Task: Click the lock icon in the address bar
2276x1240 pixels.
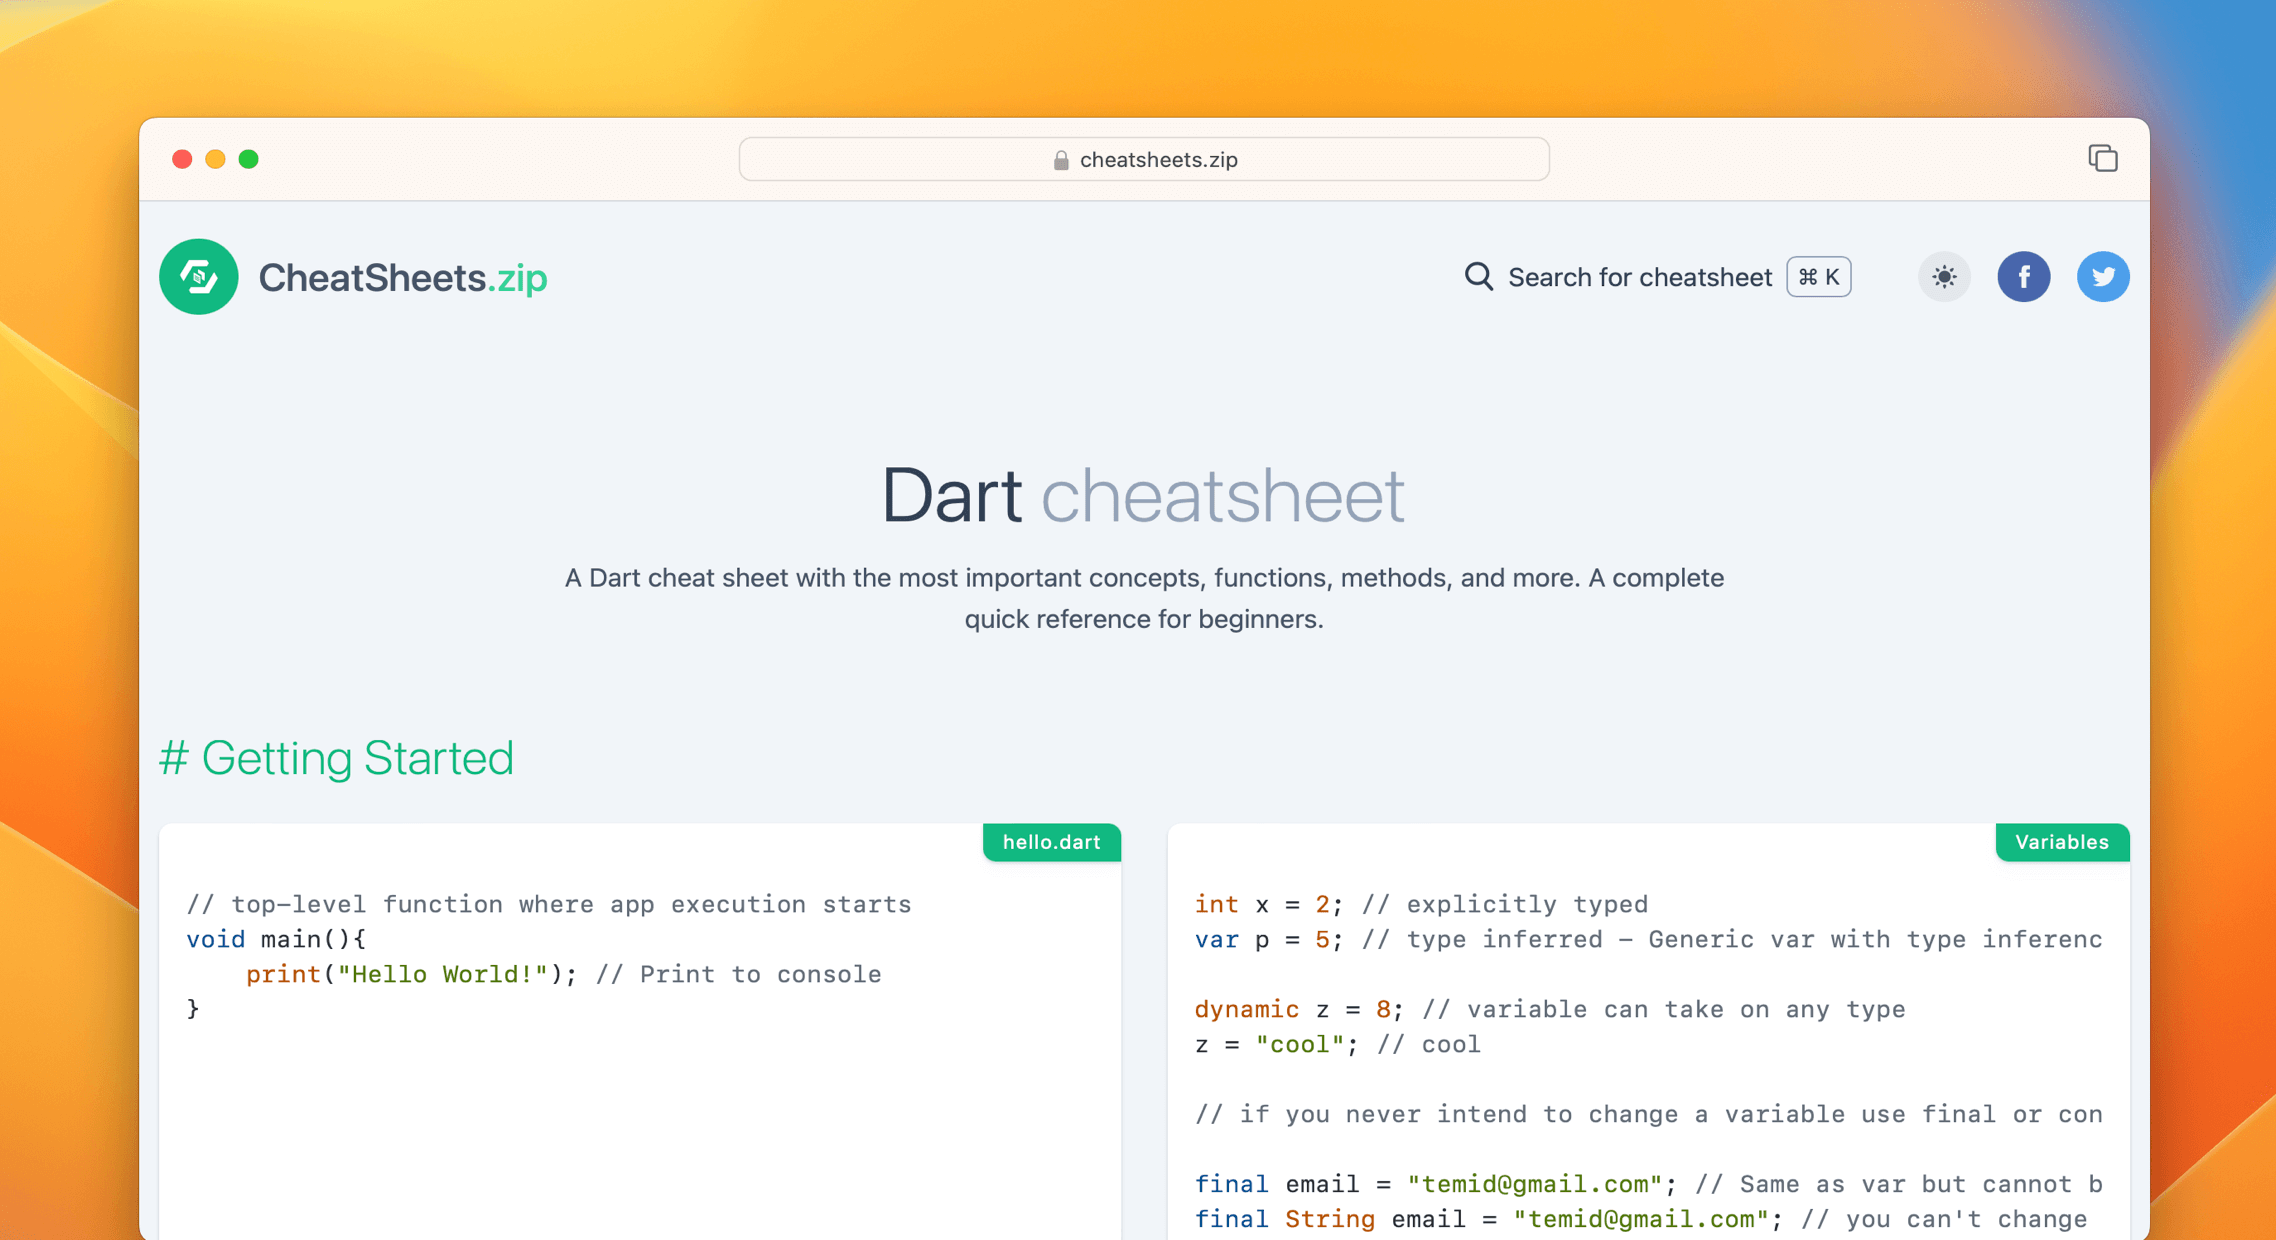Action: [1060, 159]
